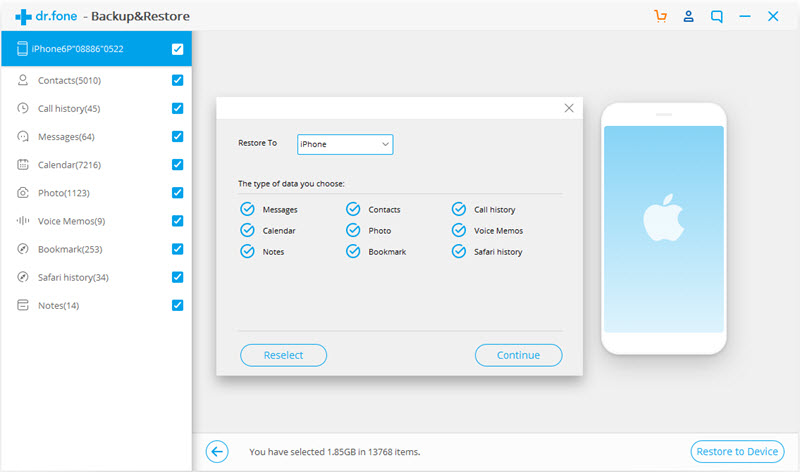Image resolution: width=800 pixels, height=472 pixels.
Task: Uncheck the Contacts(5010) checkbox
Action: pyautogui.click(x=177, y=80)
